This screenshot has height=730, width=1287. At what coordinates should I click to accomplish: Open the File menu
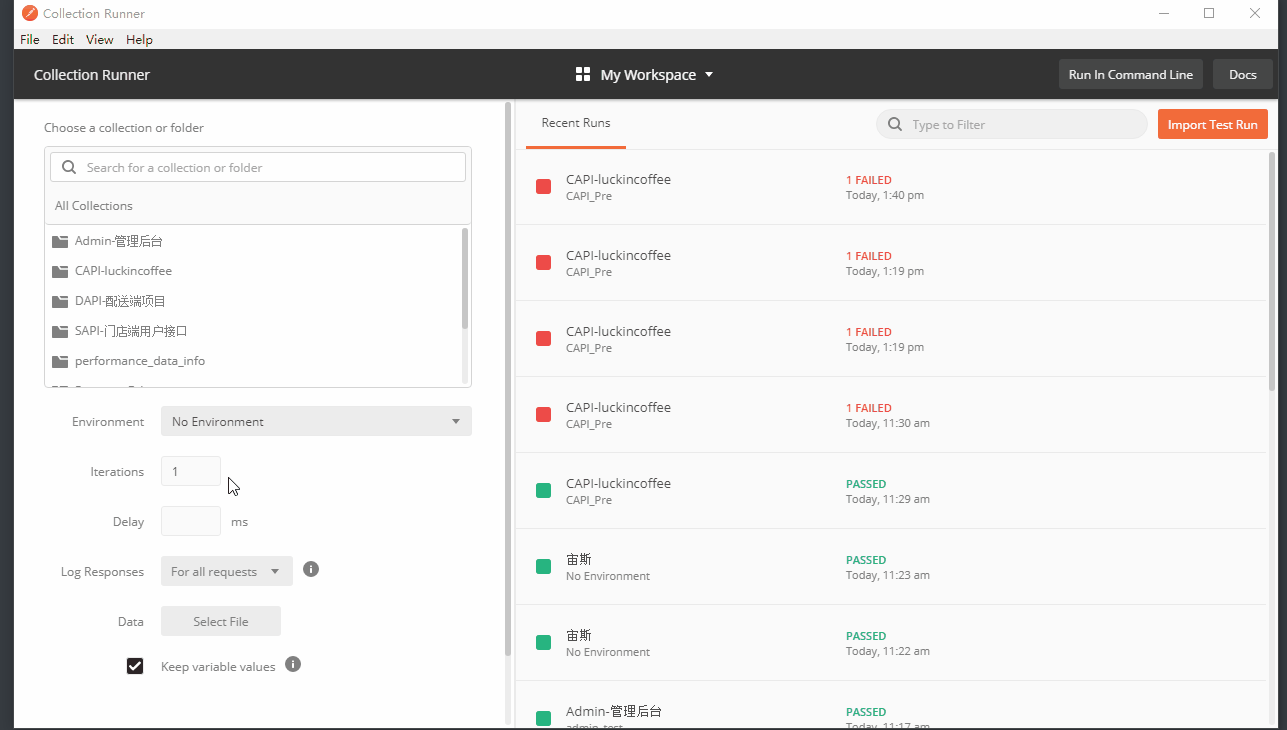point(30,39)
